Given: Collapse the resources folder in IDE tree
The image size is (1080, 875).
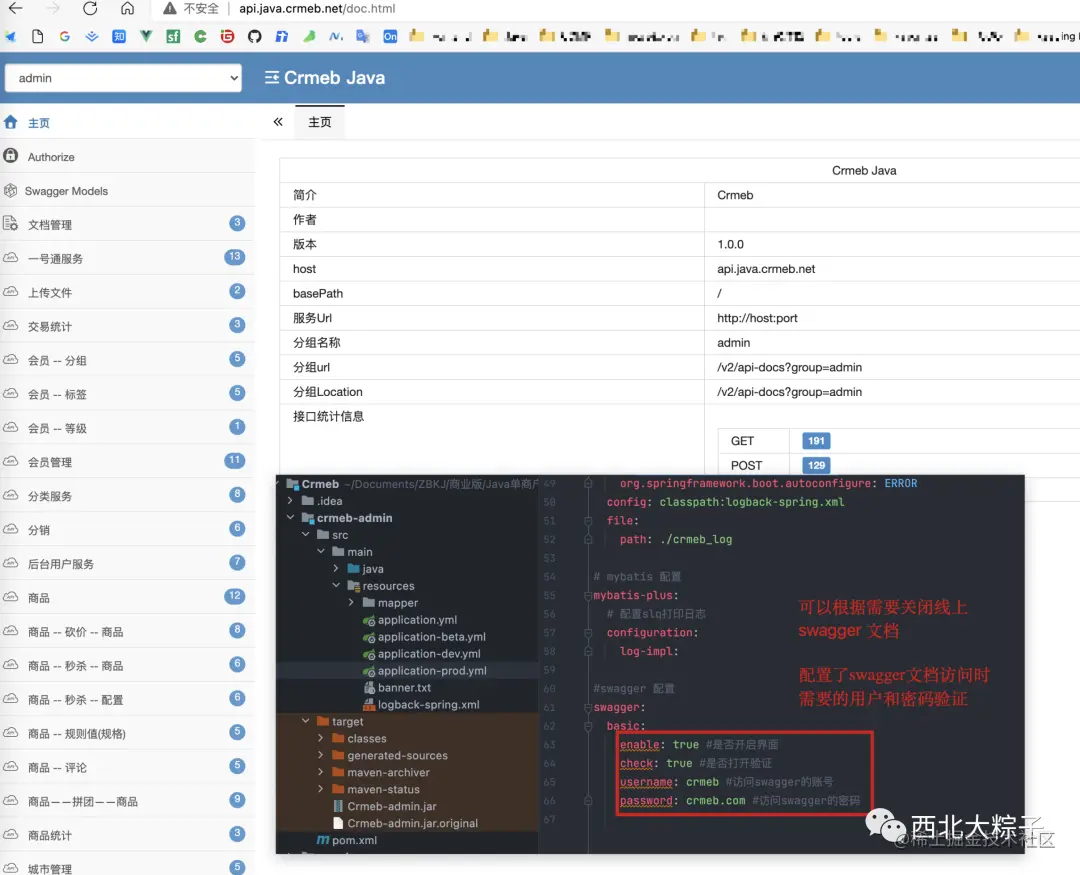Looking at the screenshot, I should click(336, 586).
